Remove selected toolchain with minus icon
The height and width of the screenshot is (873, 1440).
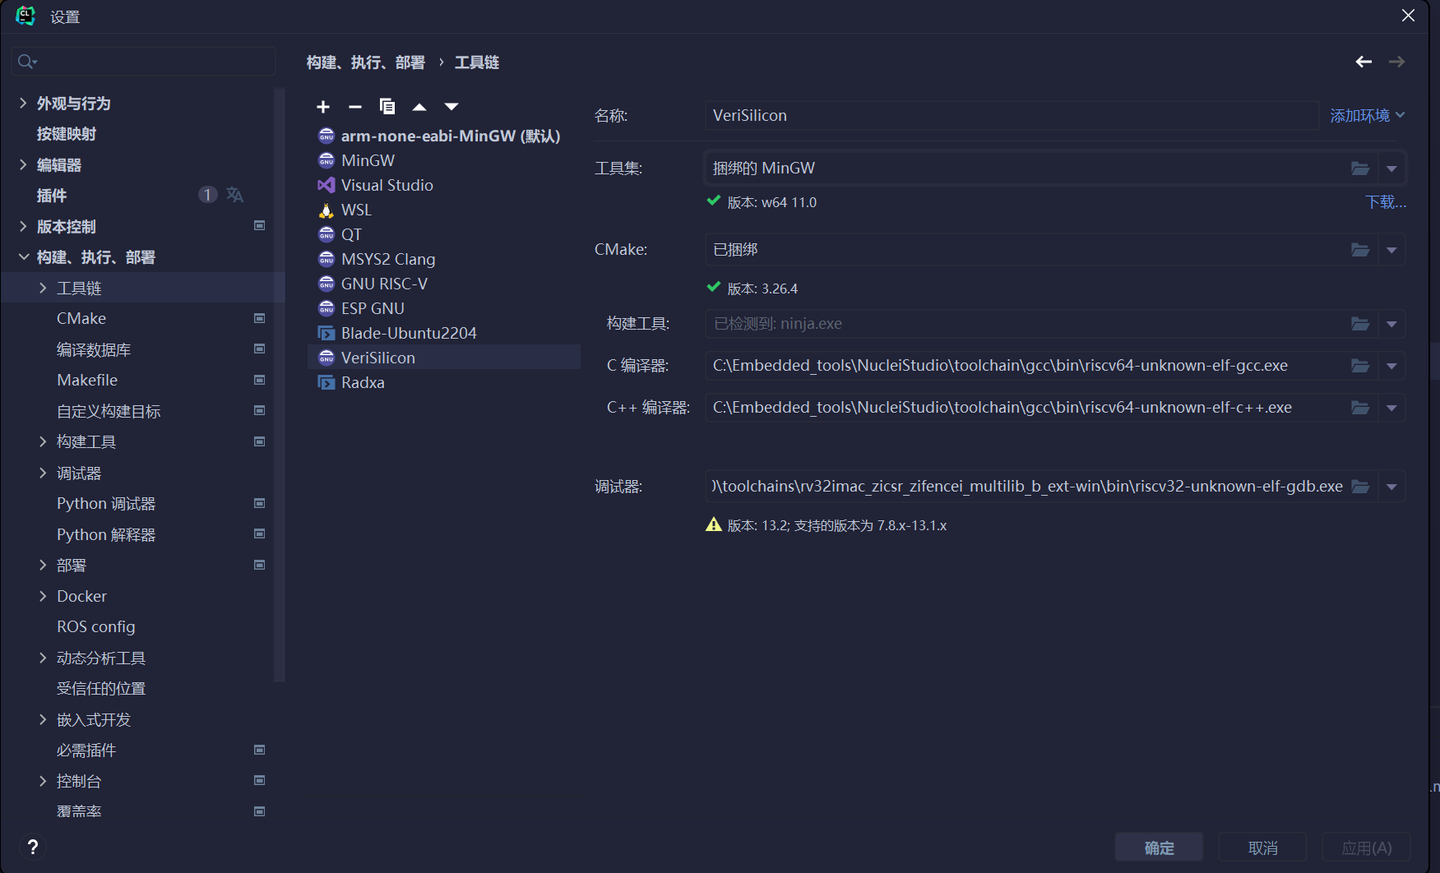coord(355,107)
